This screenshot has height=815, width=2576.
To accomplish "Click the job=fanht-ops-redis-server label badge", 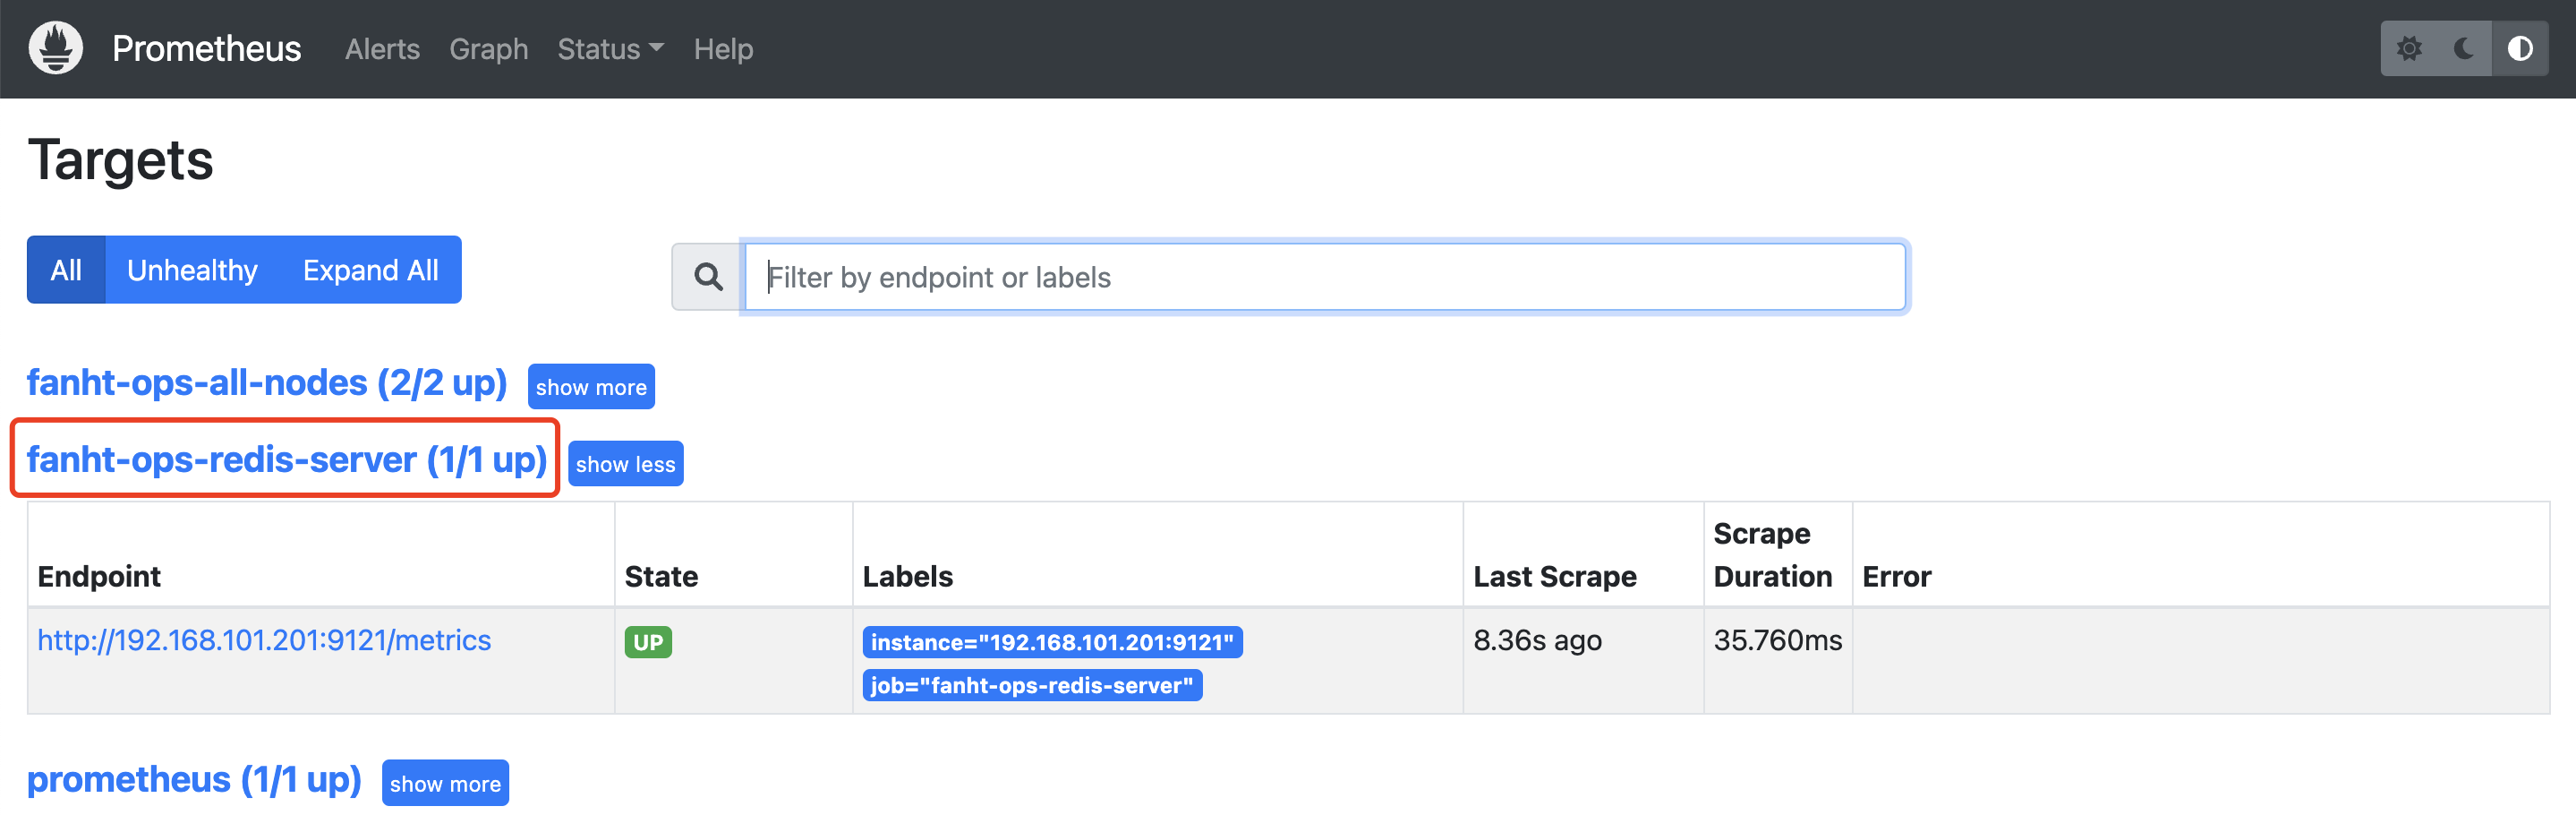I will coord(1032,685).
